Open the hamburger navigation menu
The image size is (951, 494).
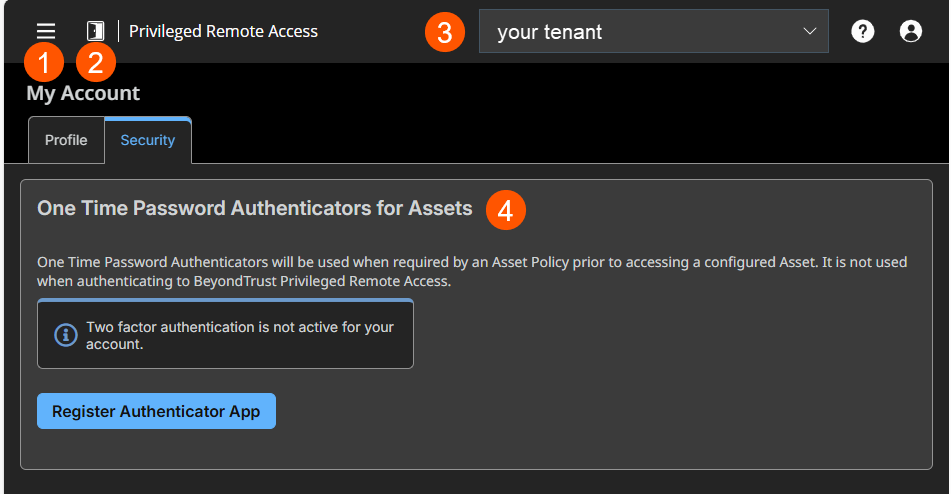[x=45, y=31]
